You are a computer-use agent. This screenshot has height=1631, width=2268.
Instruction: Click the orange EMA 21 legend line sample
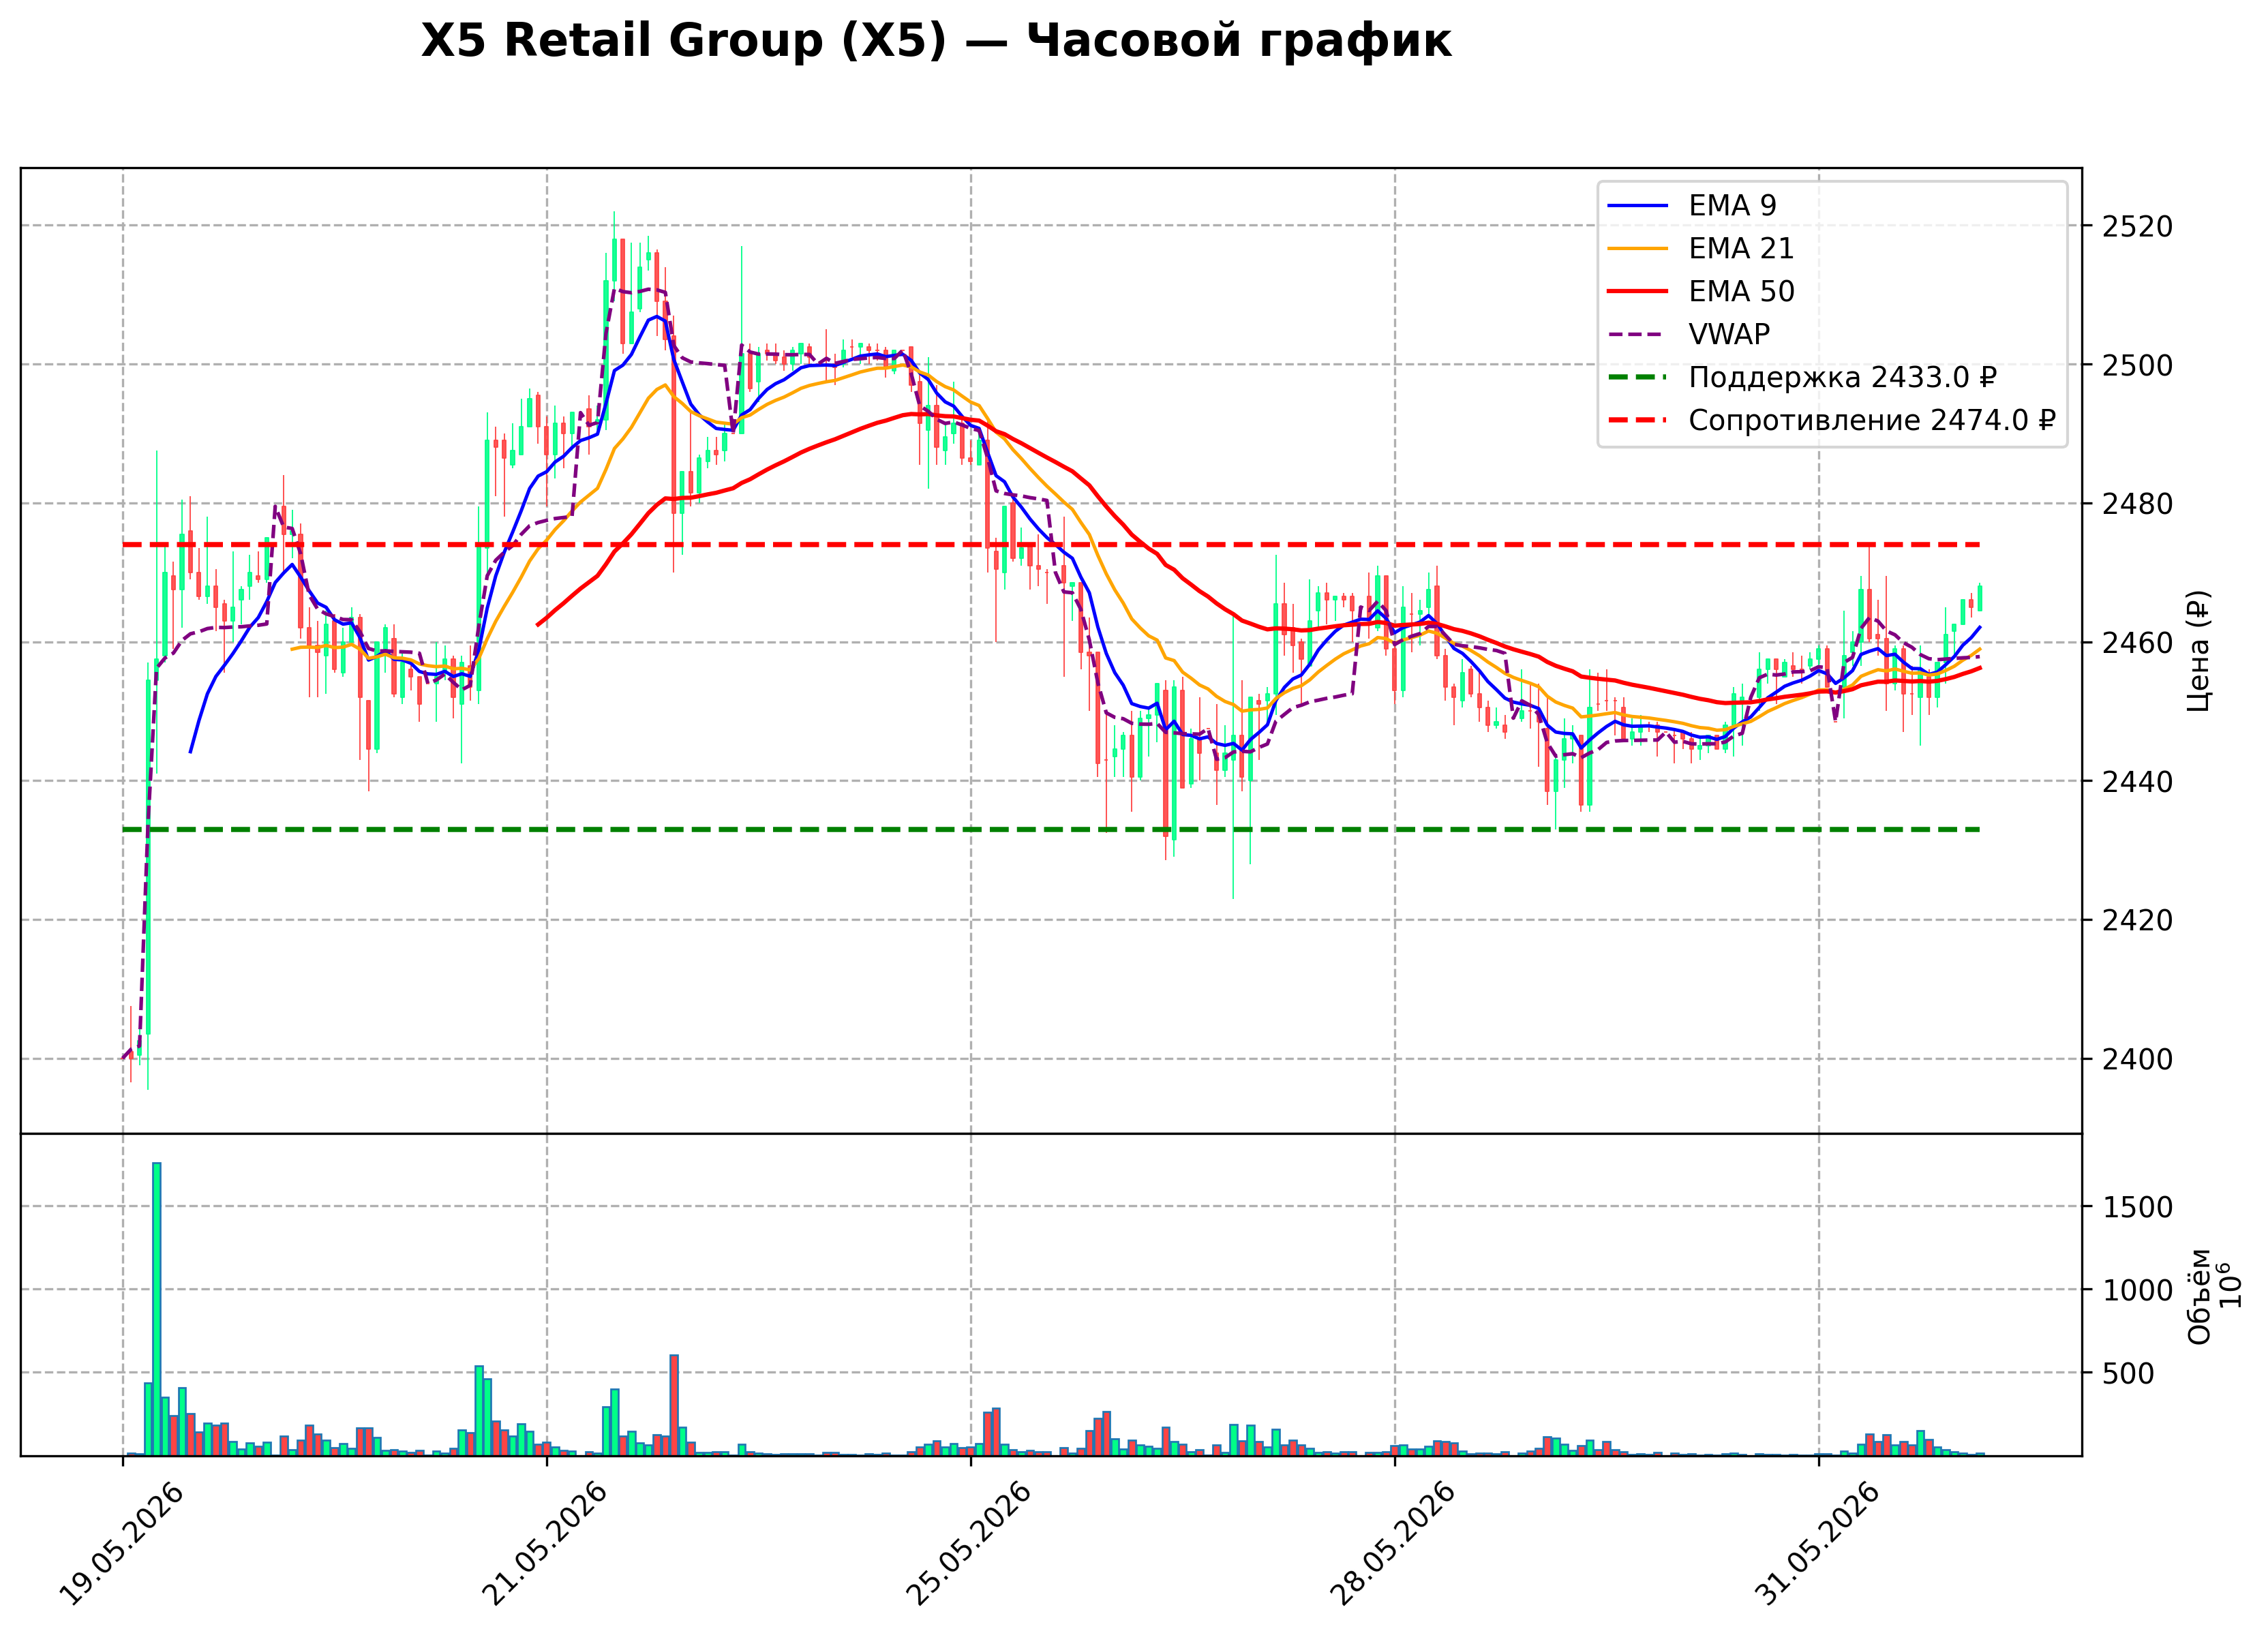pos(1638,249)
